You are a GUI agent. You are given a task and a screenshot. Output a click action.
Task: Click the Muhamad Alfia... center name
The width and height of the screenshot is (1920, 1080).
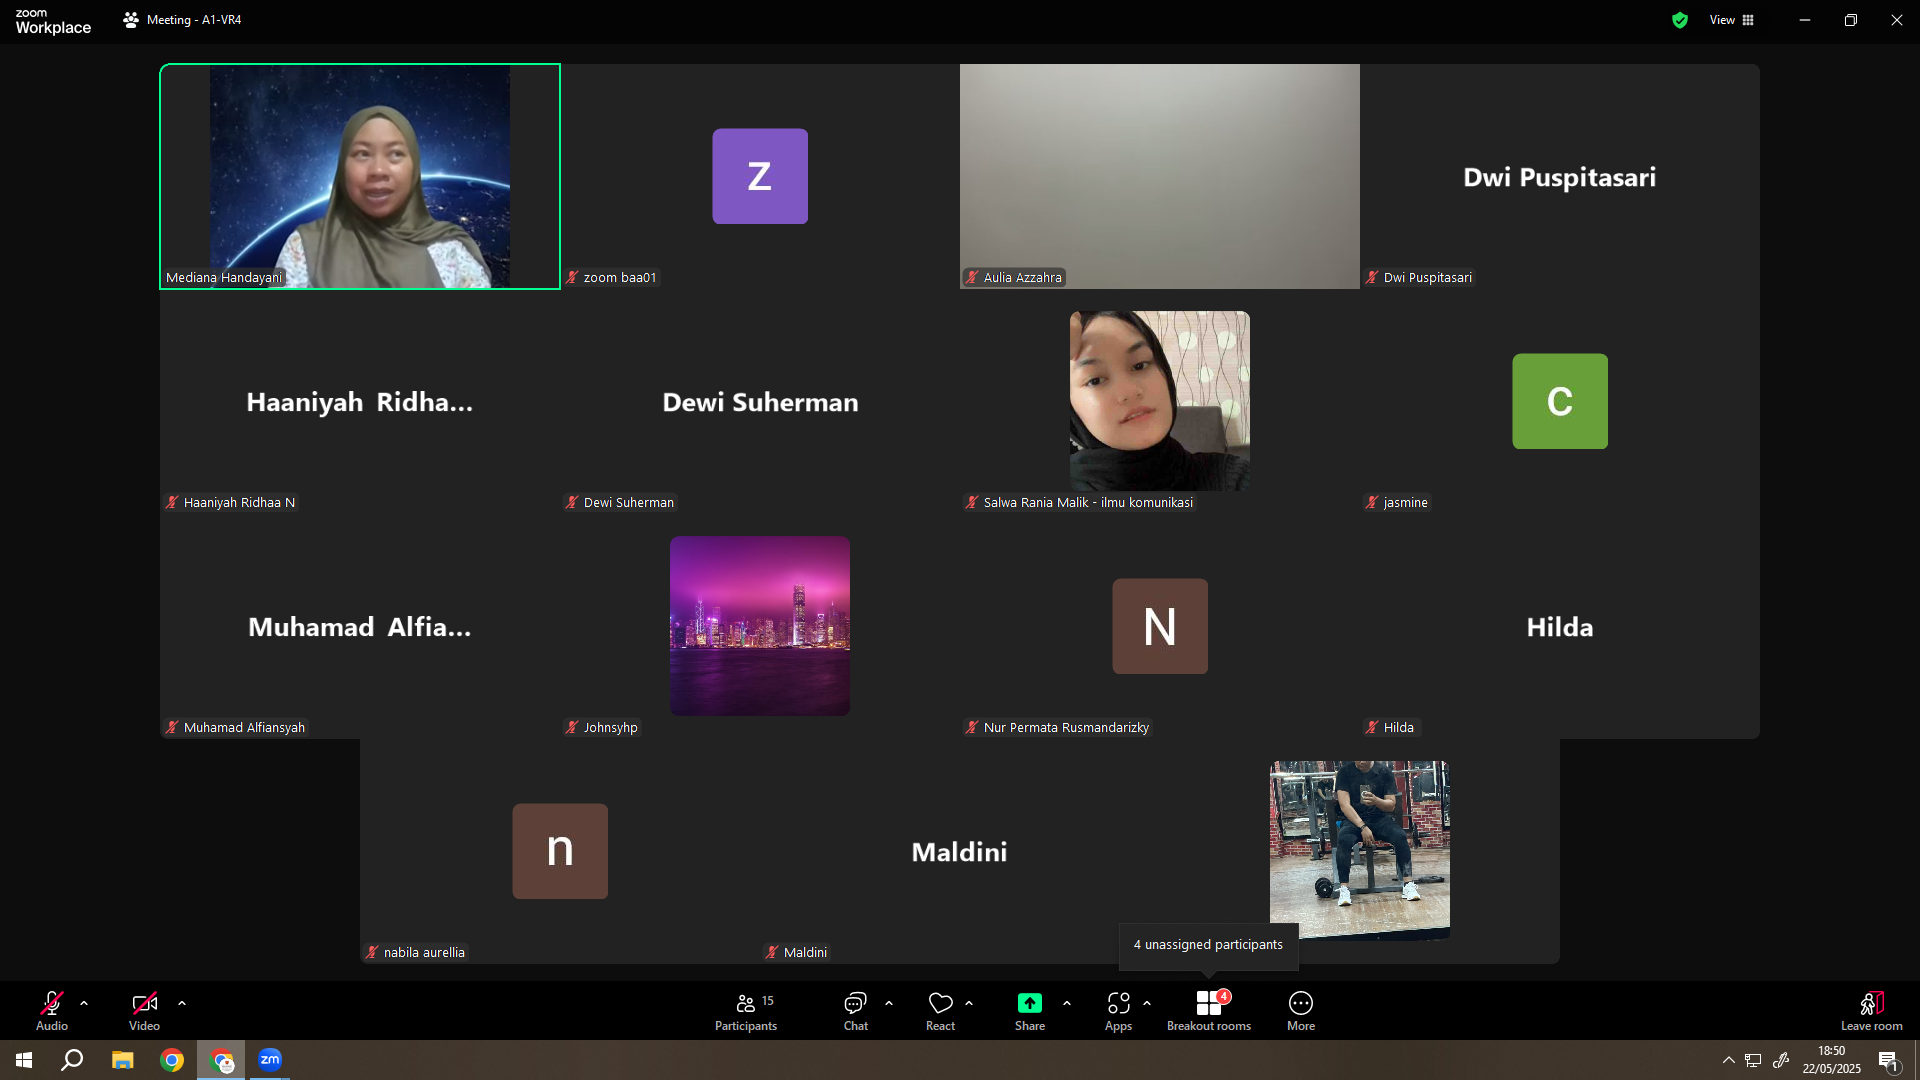coord(360,627)
